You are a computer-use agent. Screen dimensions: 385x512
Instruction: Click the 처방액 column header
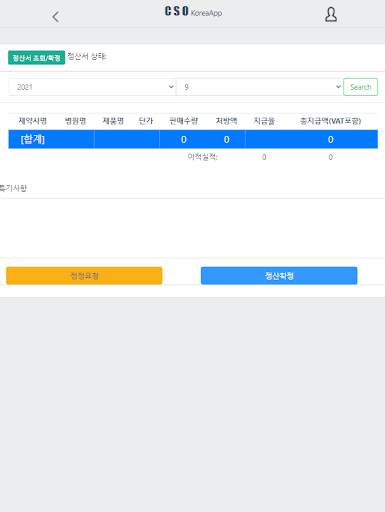pyautogui.click(x=226, y=121)
